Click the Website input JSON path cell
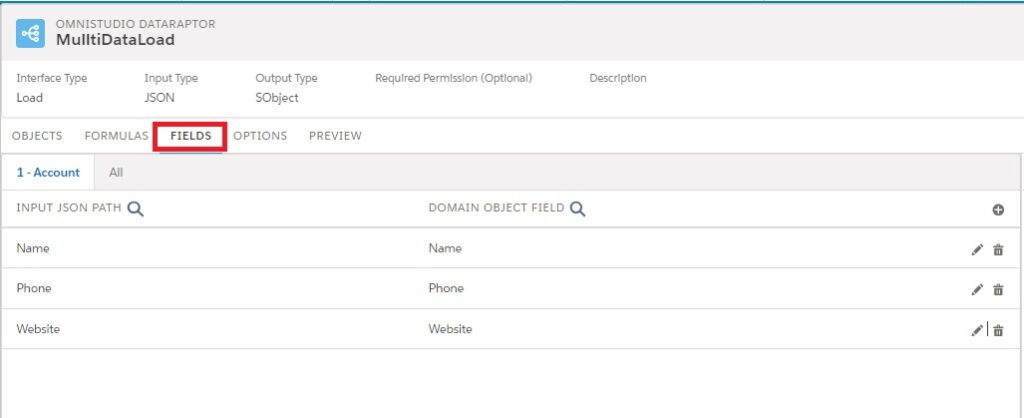 pos(38,329)
